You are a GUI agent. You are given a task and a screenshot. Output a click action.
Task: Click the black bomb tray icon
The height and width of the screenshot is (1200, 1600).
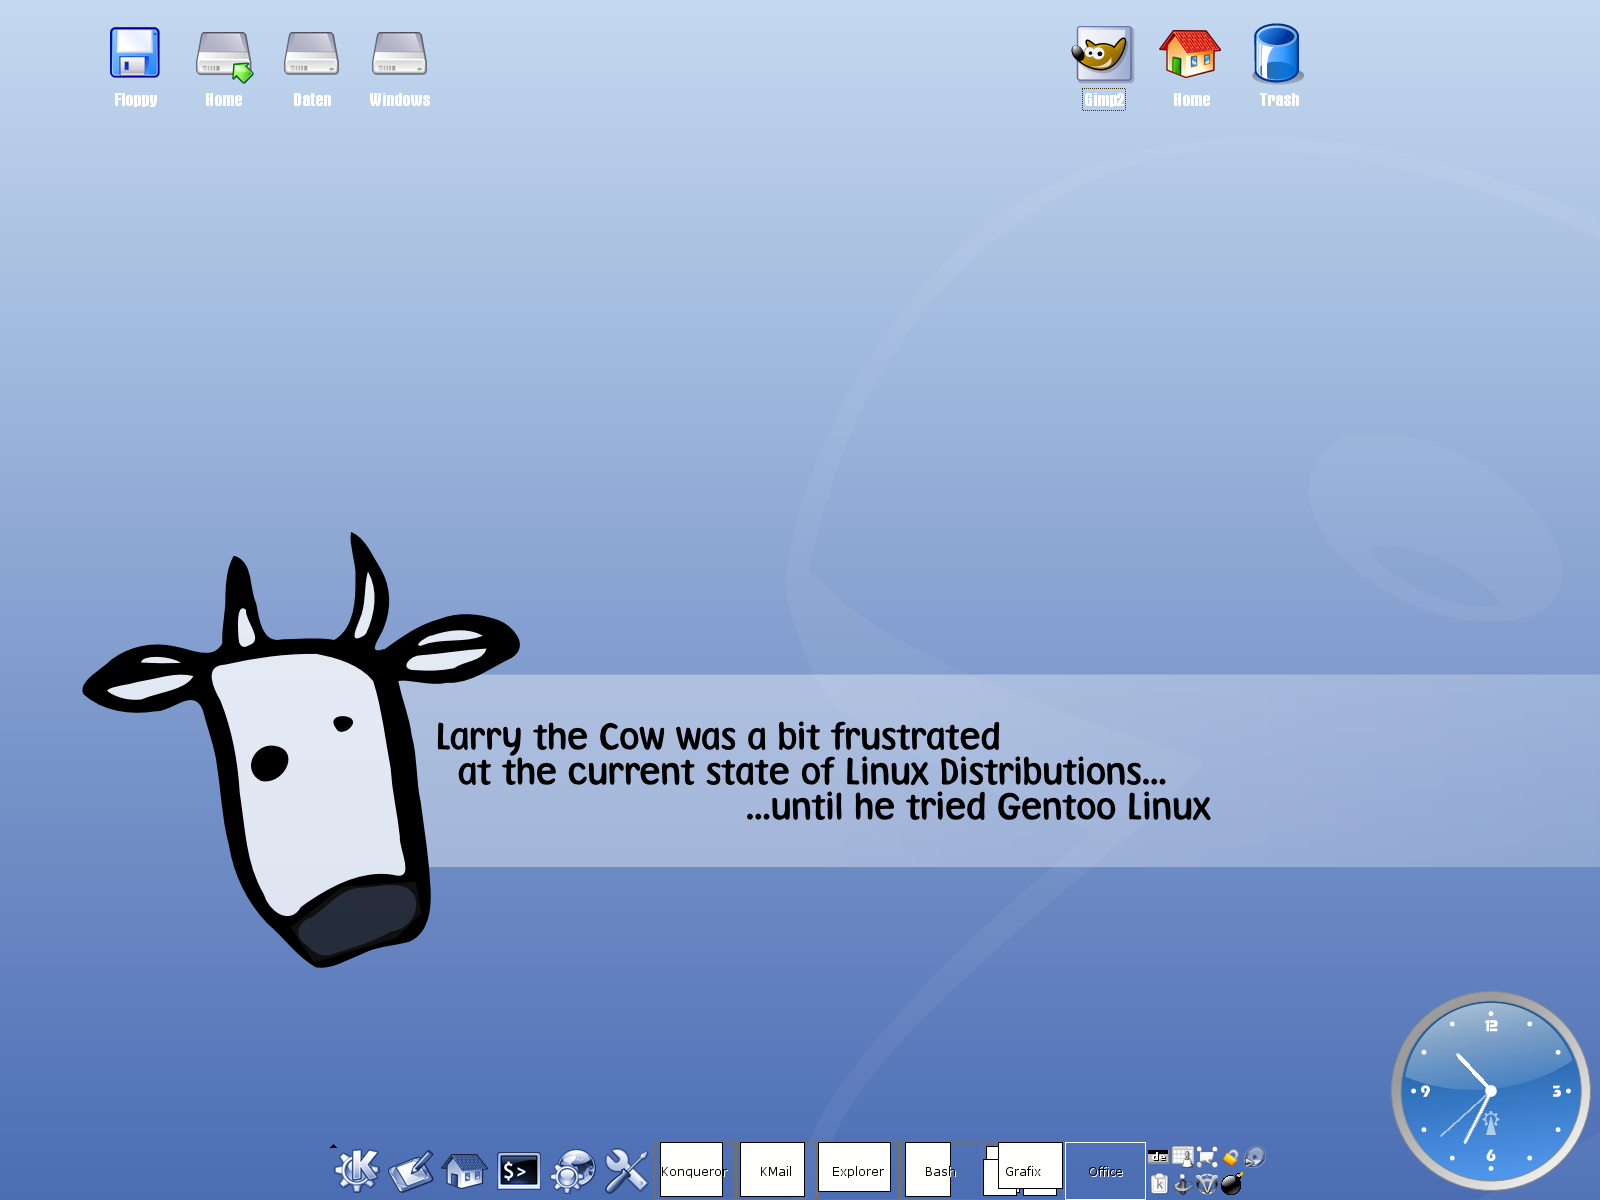[x=1232, y=1184]
